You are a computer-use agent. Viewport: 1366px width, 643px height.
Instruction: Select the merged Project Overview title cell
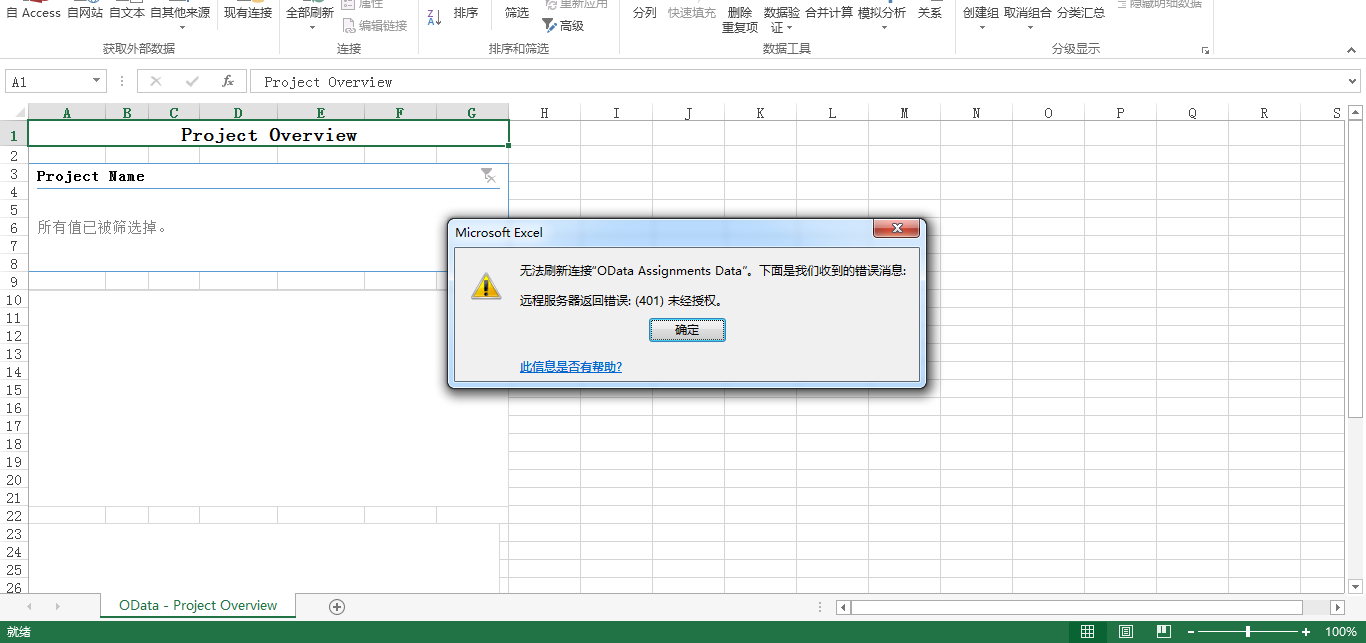coord(269,134)
